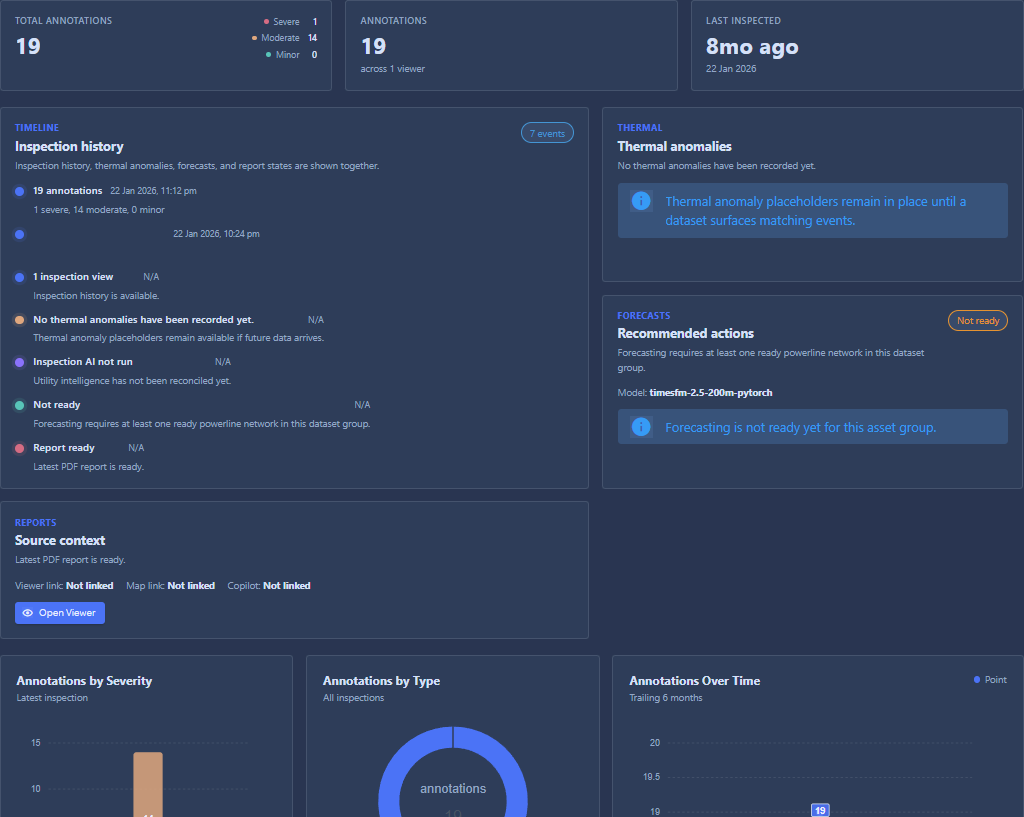Click the Minor legend dot
1024x817 pixels.
tap(268, 55)
